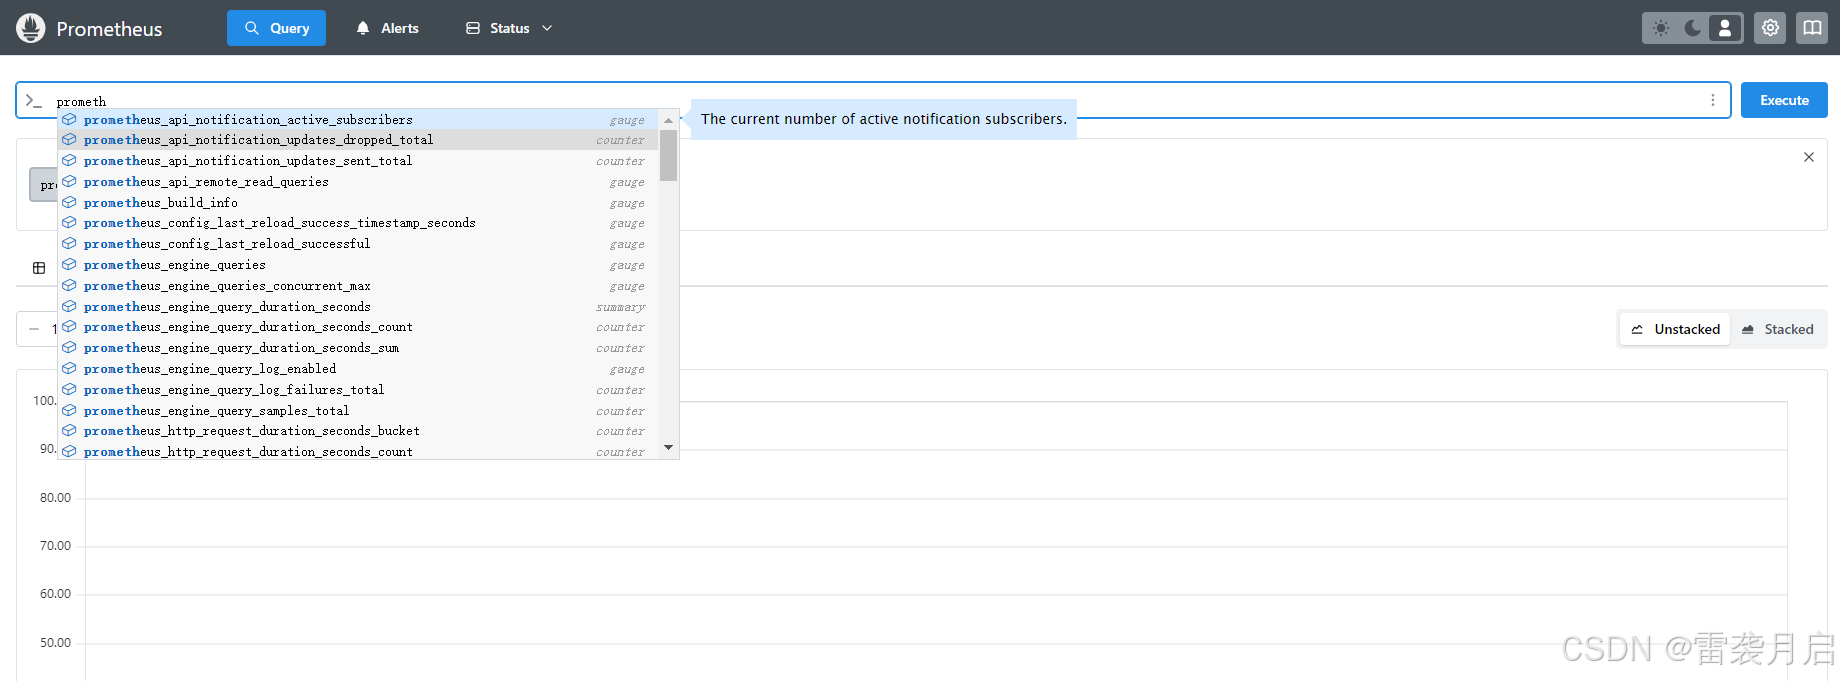The image size is (1840, 681).
Task: Click cube icon beside prometheus_engine_query_duration_seconds_sum
Action: click(69, 347)
